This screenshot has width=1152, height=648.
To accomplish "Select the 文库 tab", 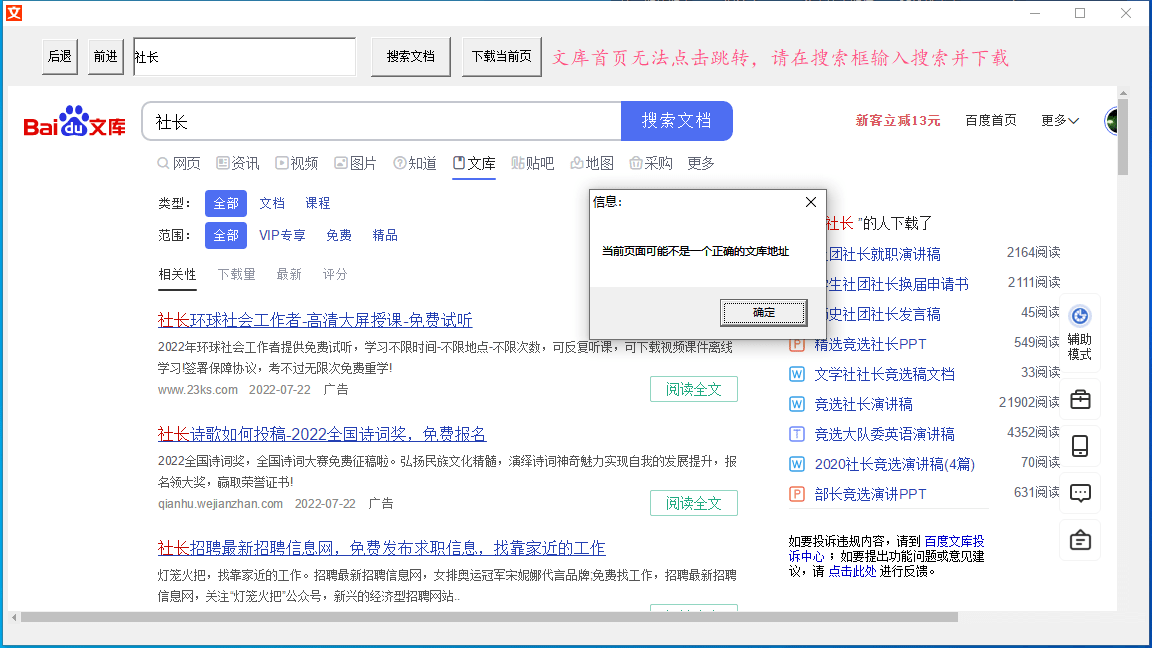I will click(x=474, y=163).
